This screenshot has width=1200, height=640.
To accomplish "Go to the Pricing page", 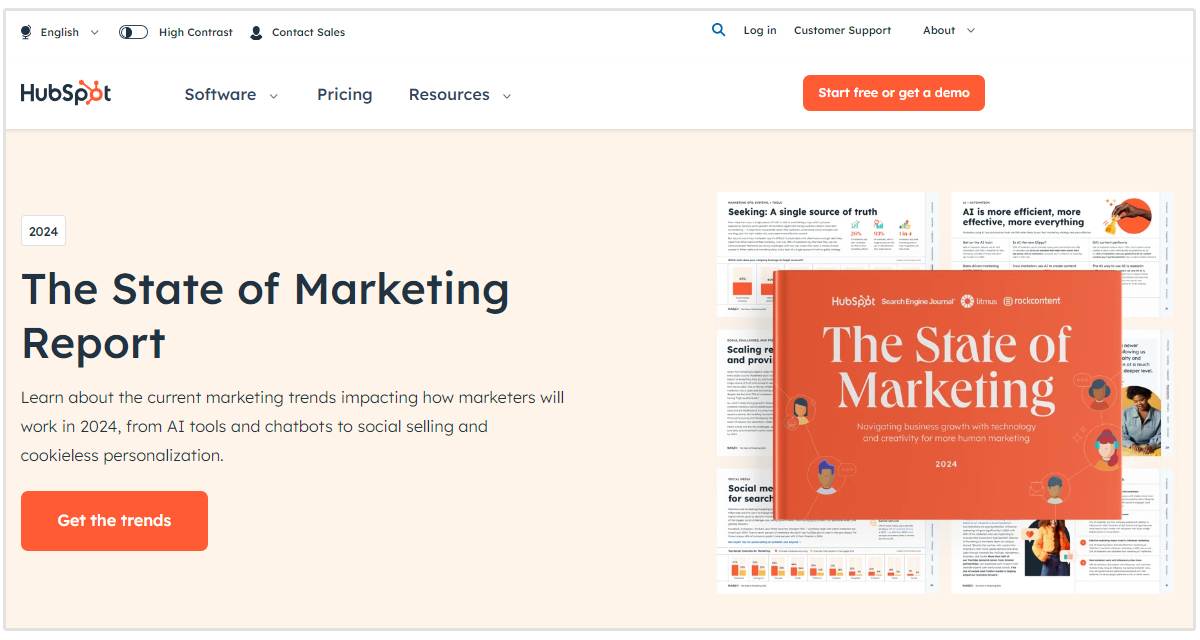I will [x=344, y=94].
